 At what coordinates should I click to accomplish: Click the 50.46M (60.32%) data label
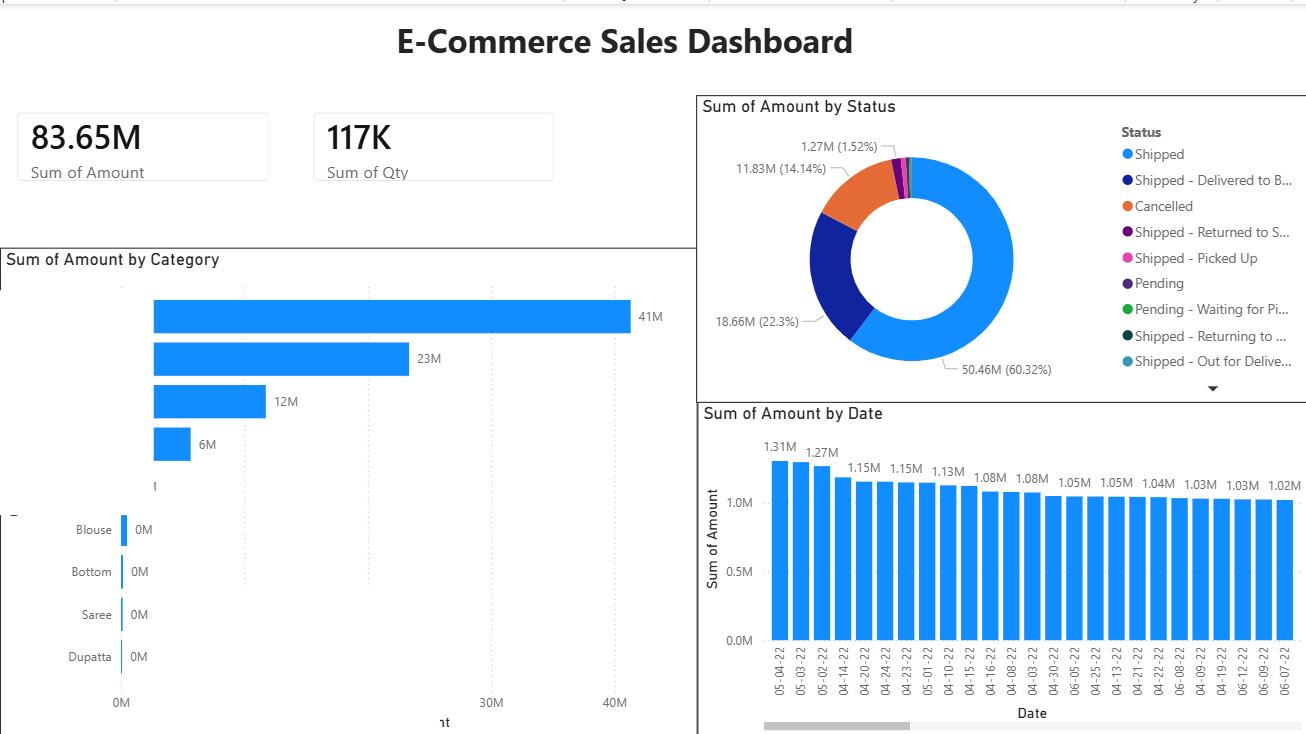click(1007, 369)
